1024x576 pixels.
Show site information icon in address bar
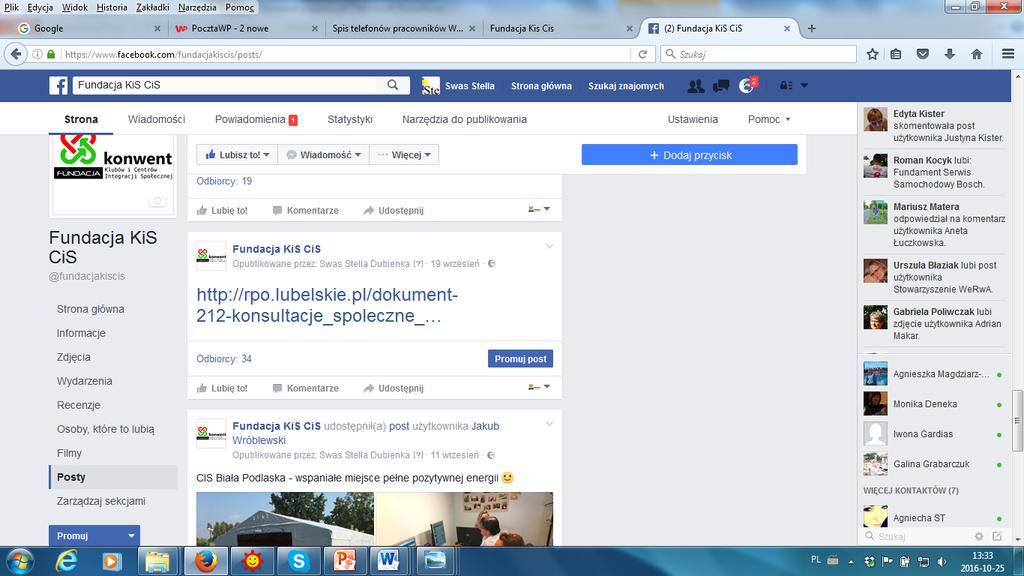tap(37, 54)
